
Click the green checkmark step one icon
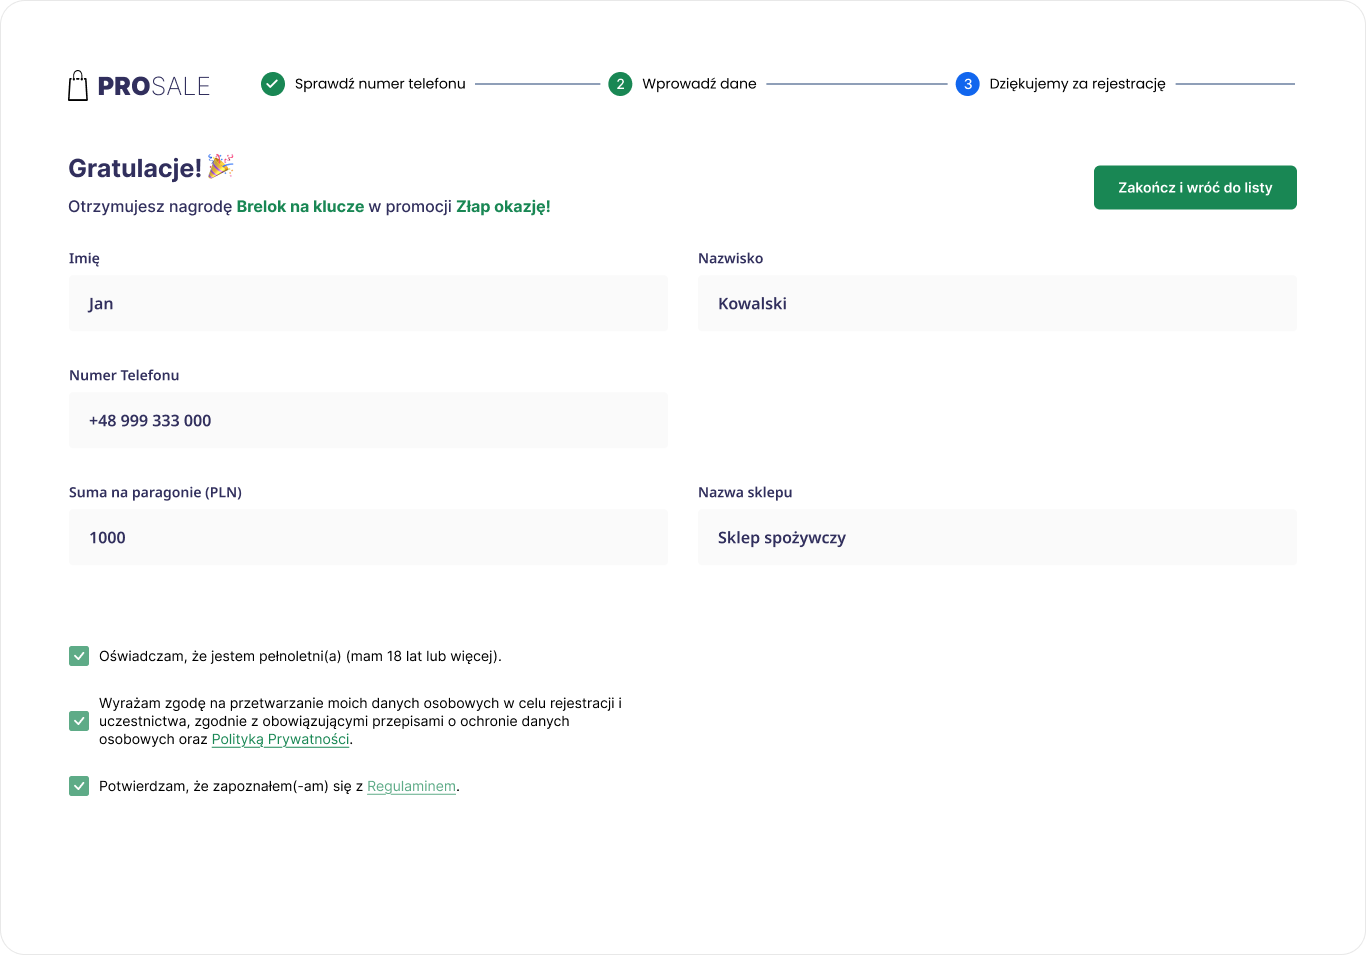click(x=273, y=84)
